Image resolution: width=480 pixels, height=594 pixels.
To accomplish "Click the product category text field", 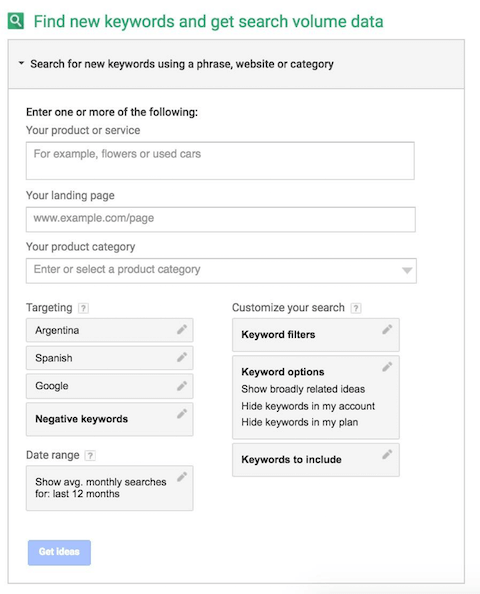I will (221, 270).
